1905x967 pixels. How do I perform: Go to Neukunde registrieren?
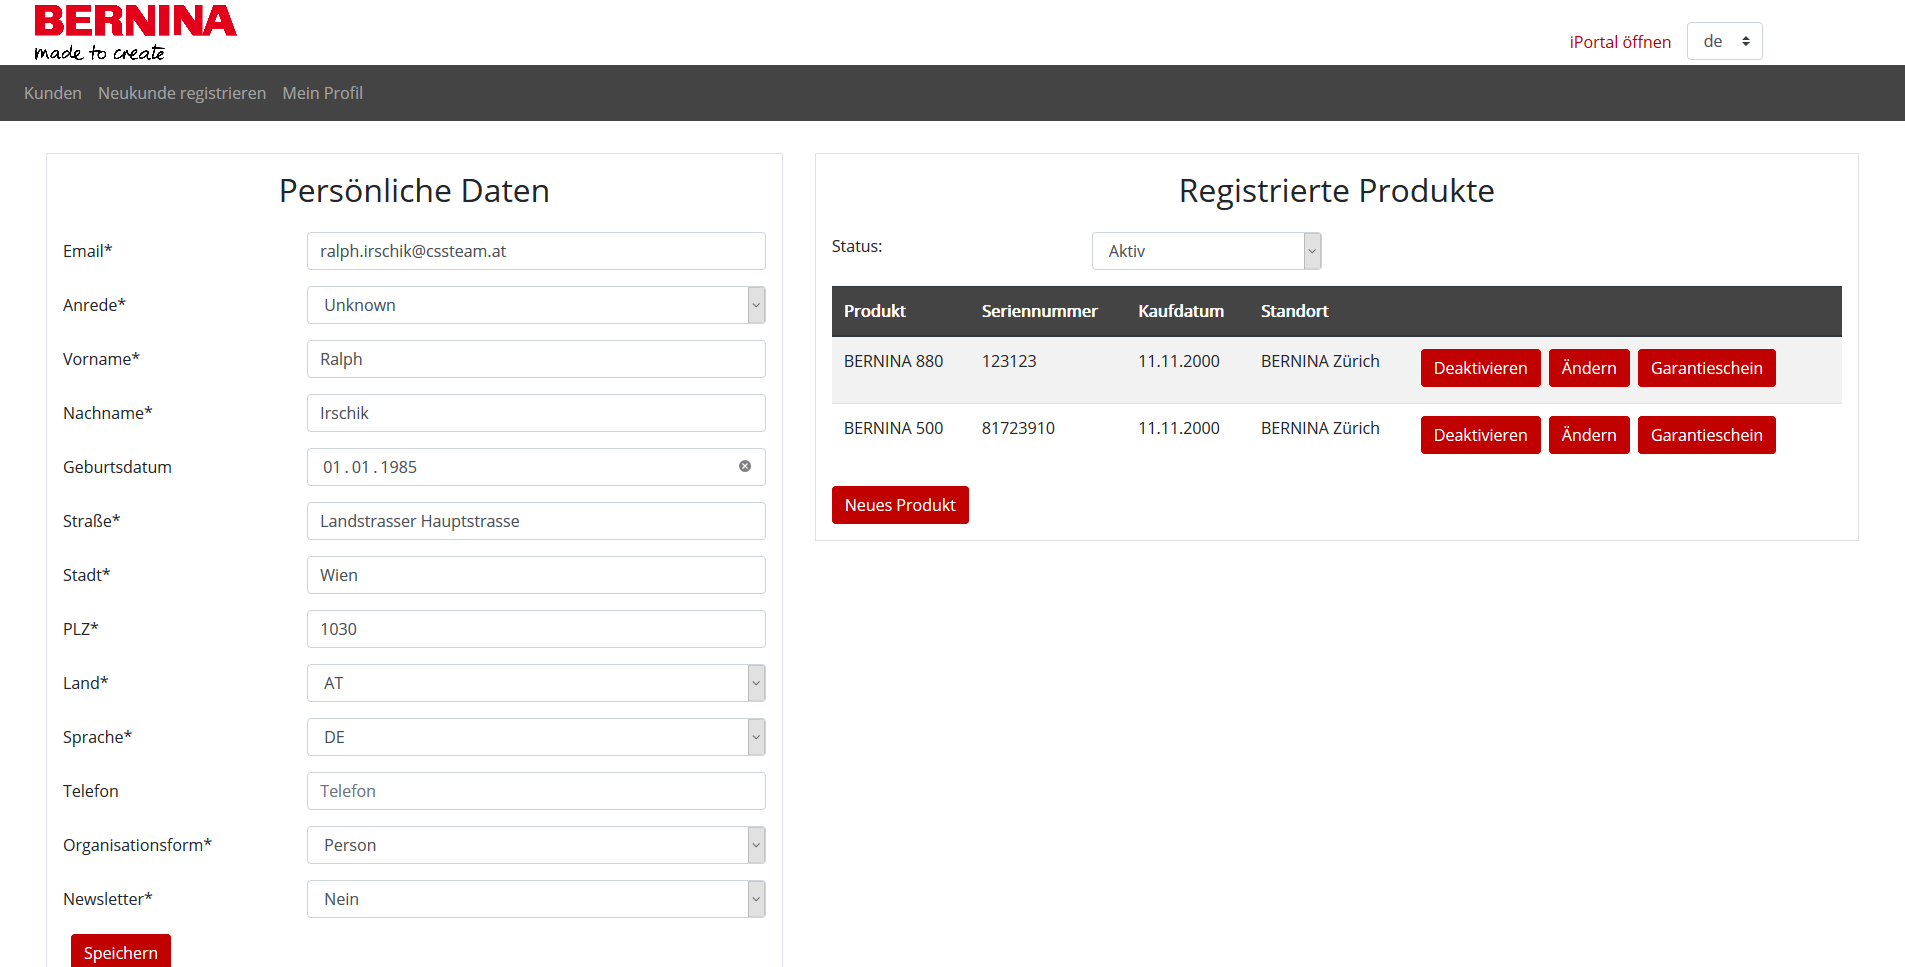[x=182, y=93]
